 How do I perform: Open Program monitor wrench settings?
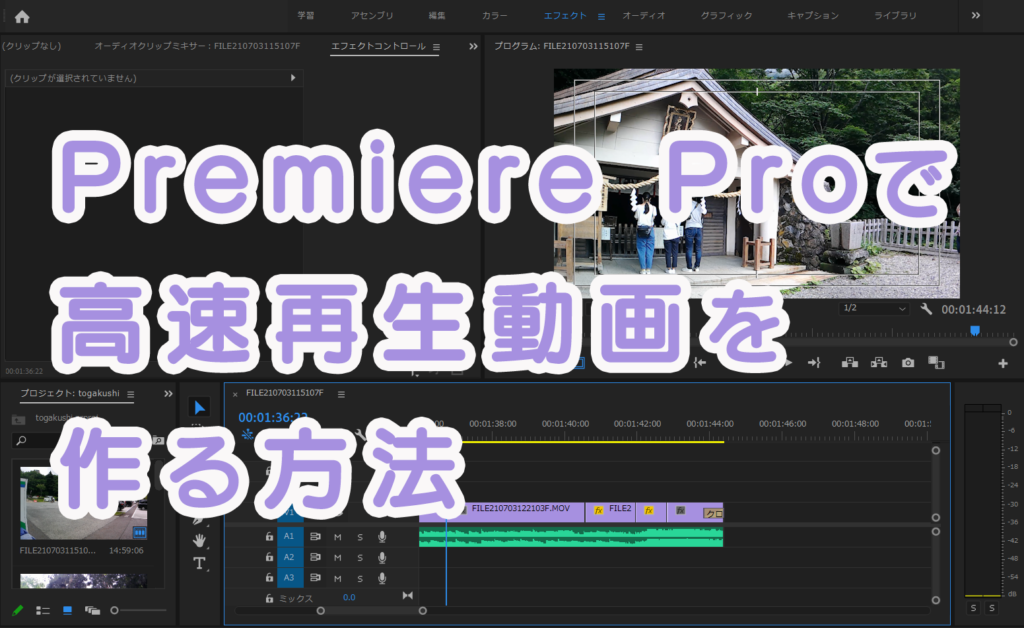tap(926, 309)
